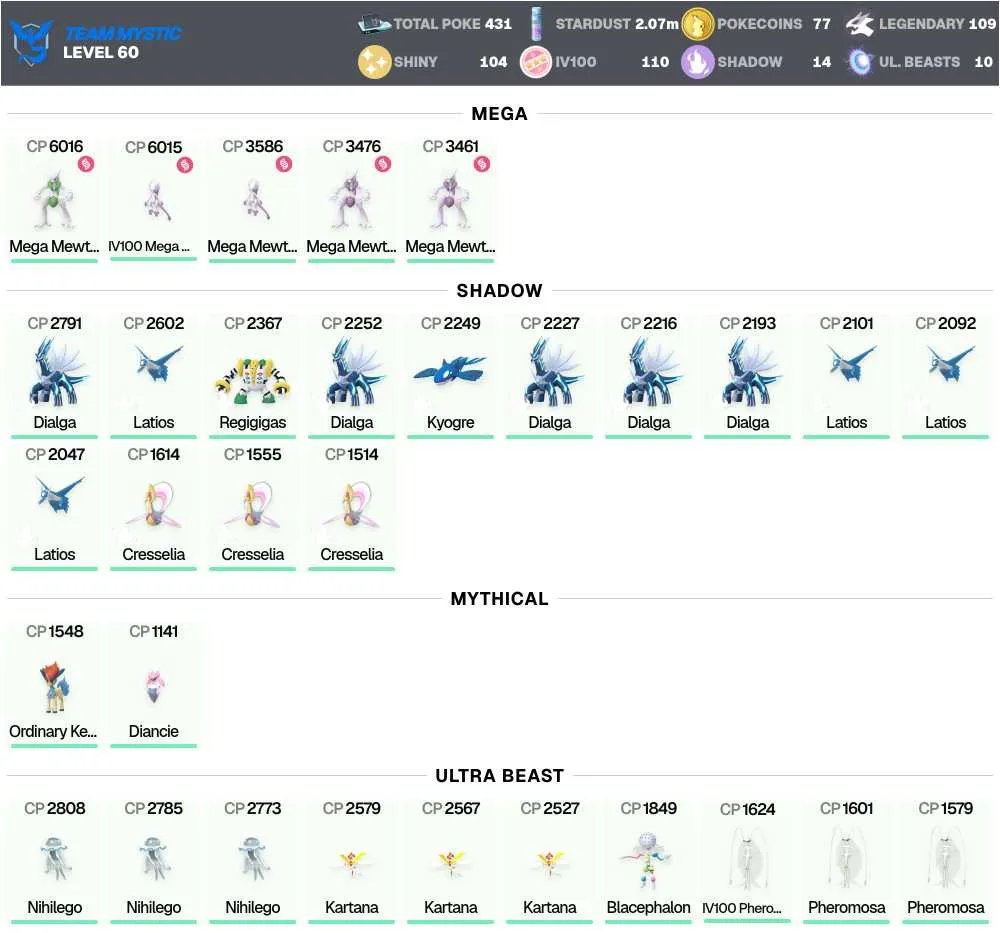
Task: Click the gold Pokecoins coin icon
Action: click(x=697, y=24)
